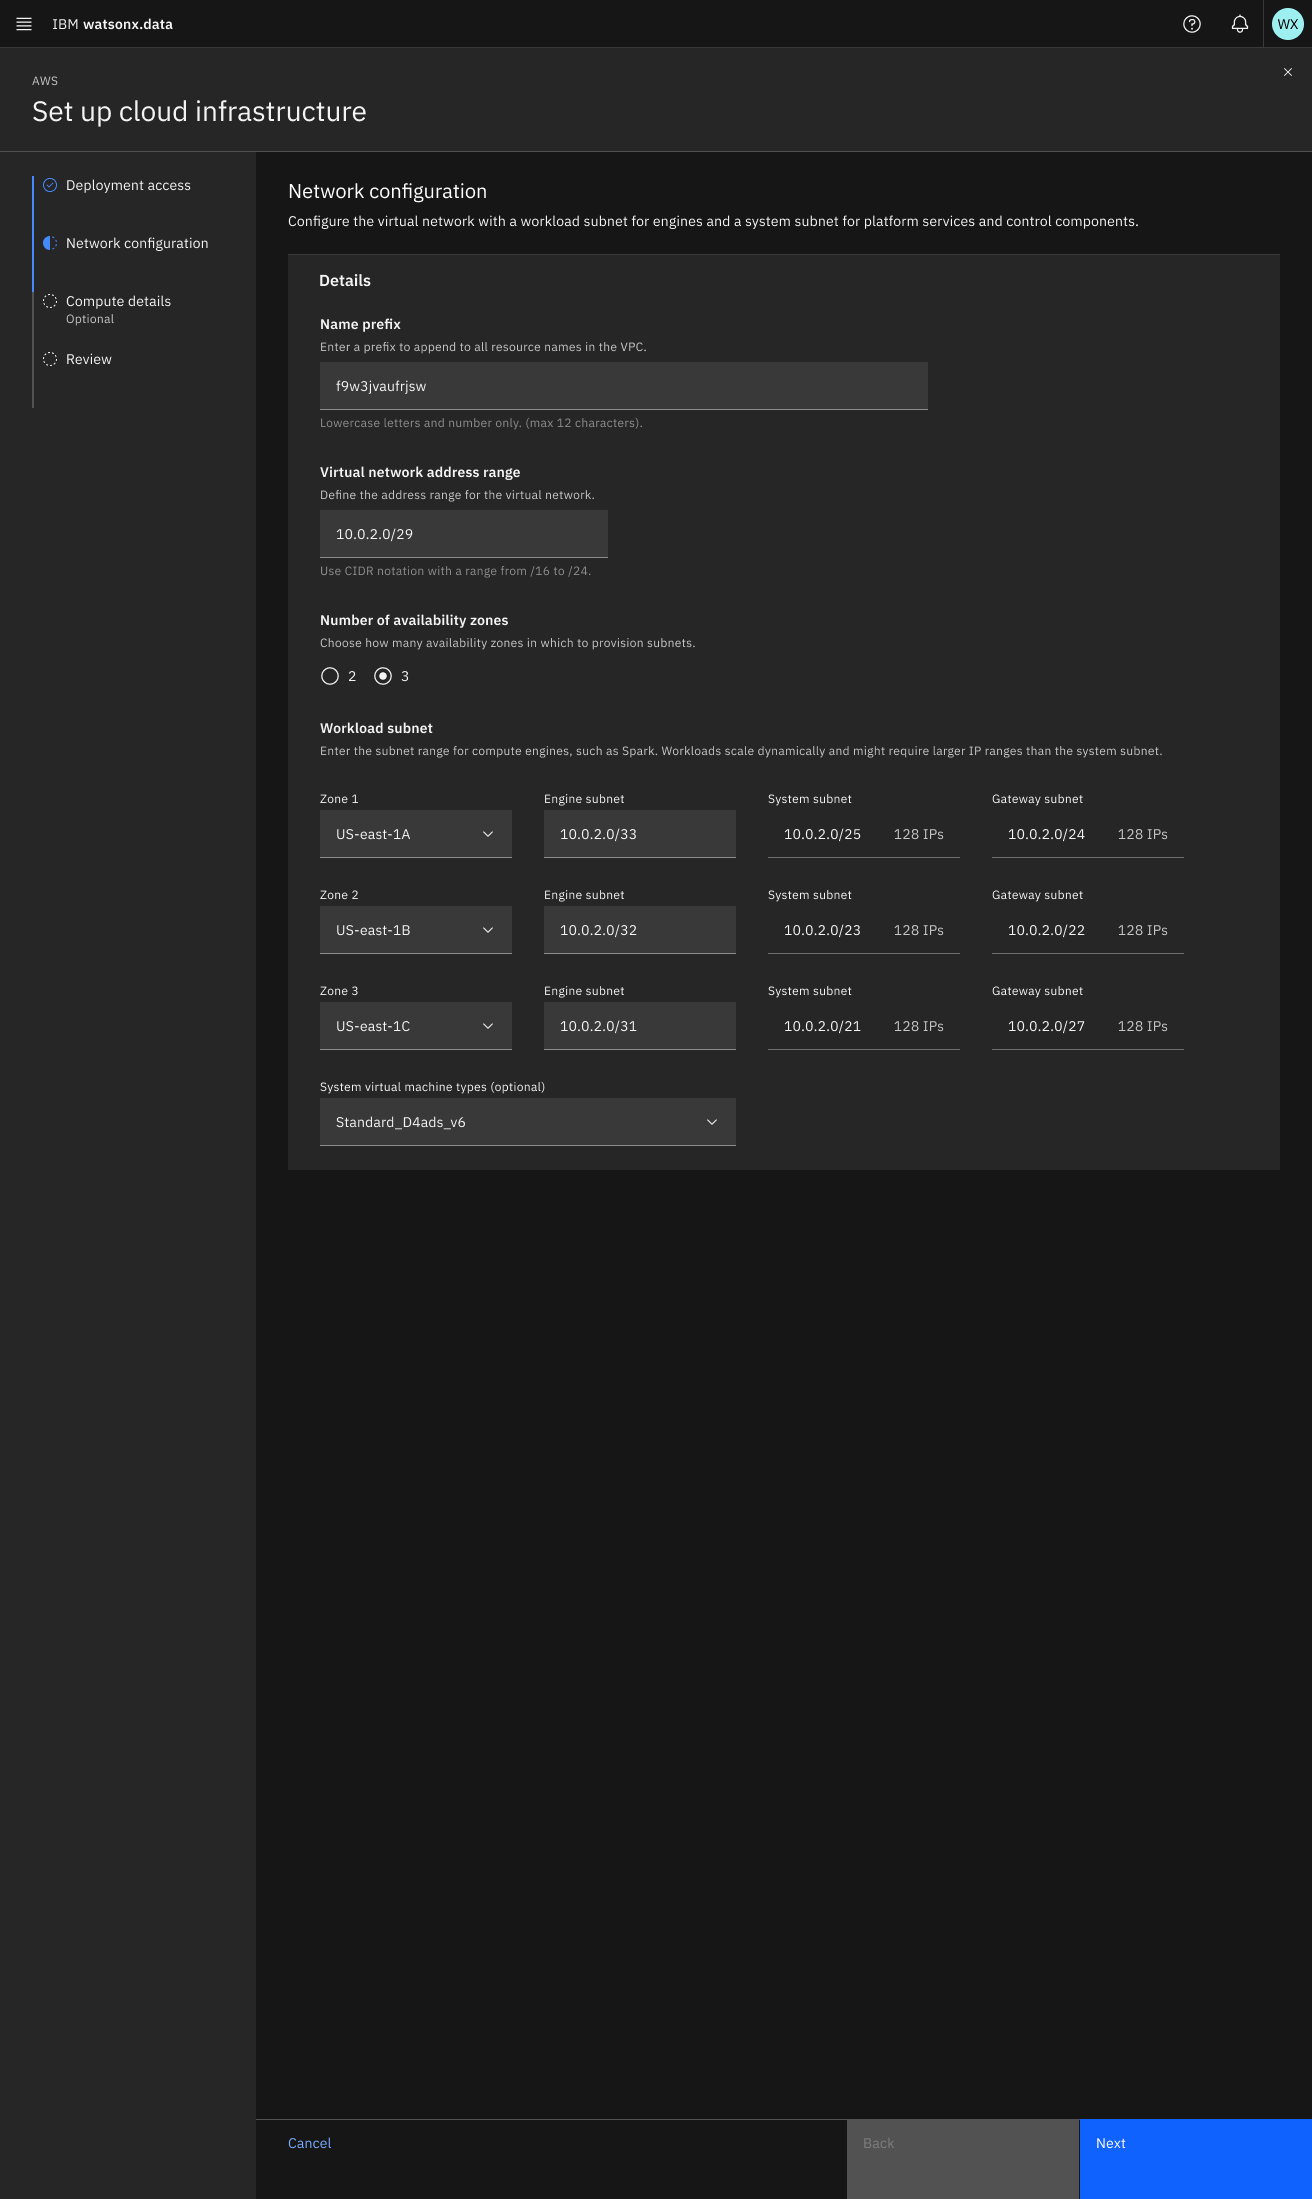Edit Zone 1 engine subnet 10.0.2.0/33
Viewport: 1312px width, 2199px height.
click(x=640, y=834)
